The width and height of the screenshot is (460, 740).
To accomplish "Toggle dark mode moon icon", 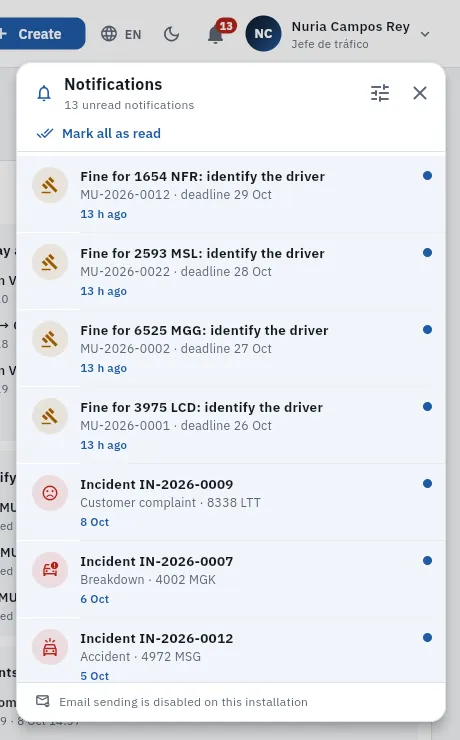I will point(171,34).
